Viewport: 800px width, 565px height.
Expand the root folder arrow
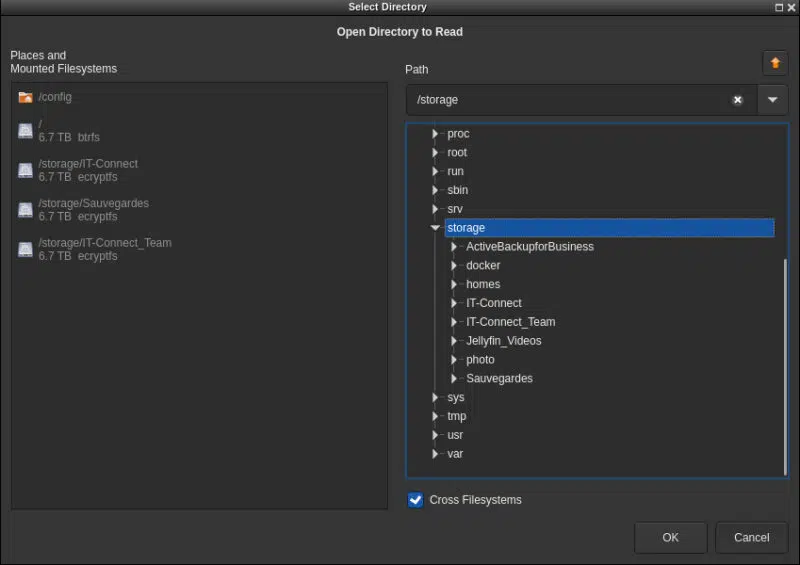click(x=435, y=153)
